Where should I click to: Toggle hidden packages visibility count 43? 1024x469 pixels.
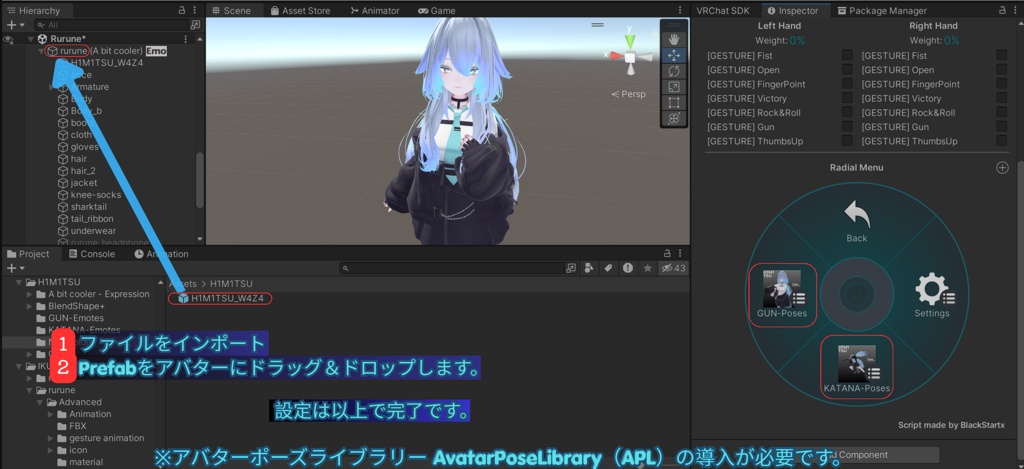[673, 268]
